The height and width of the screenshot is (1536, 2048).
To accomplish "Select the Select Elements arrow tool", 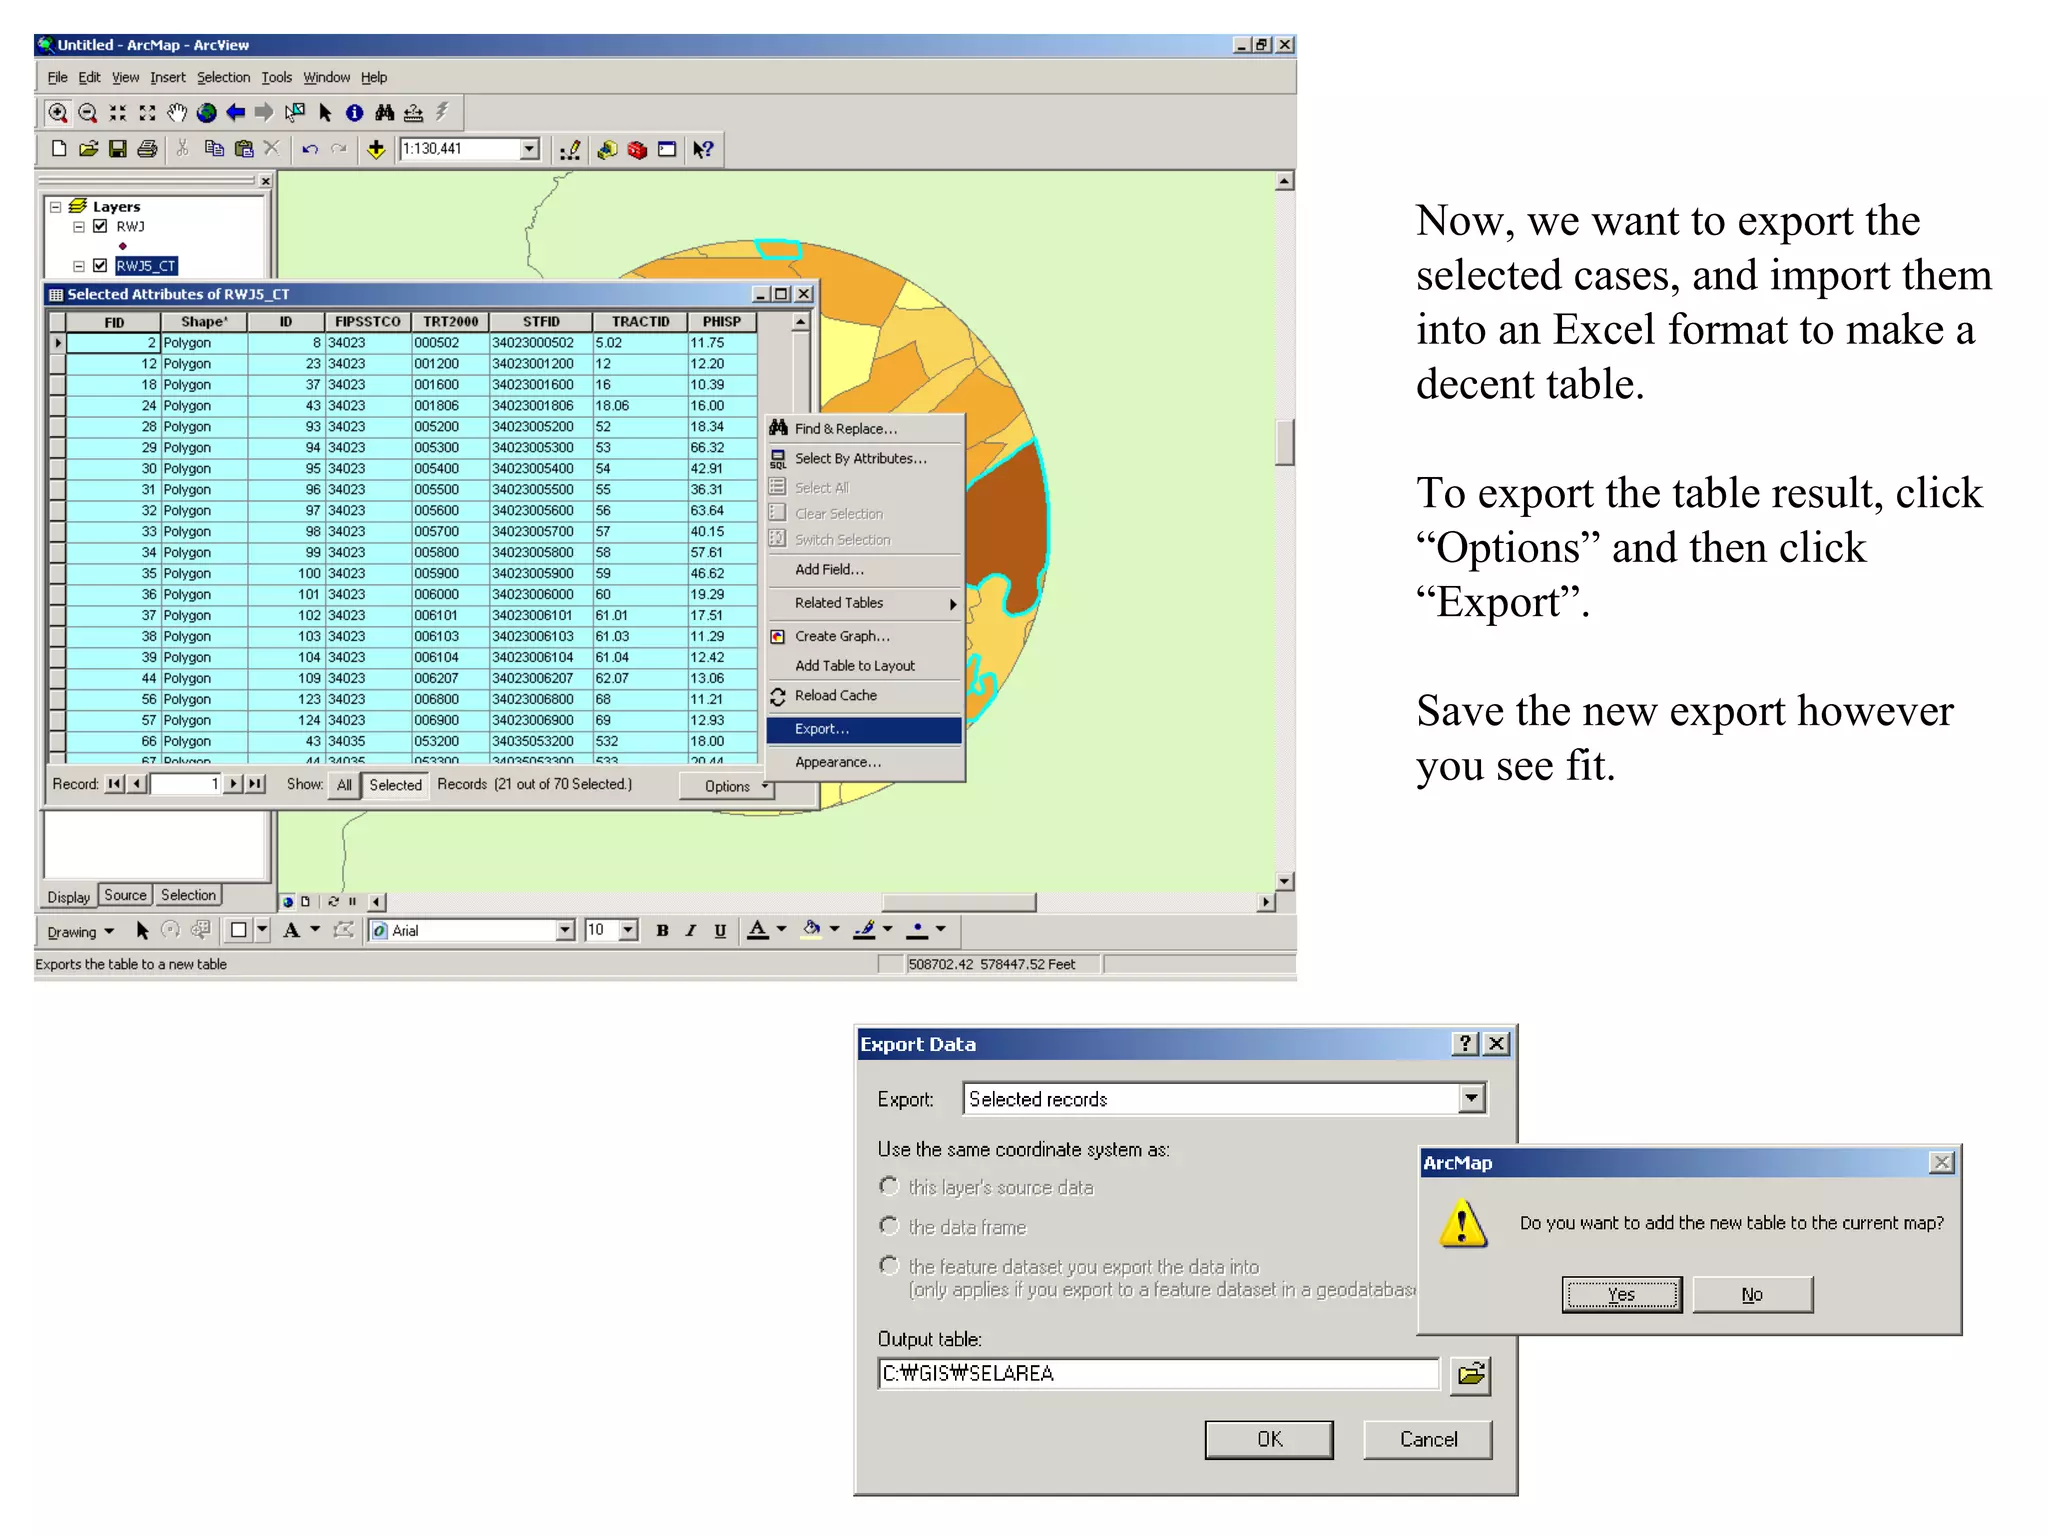I will (x=325, y=113).
